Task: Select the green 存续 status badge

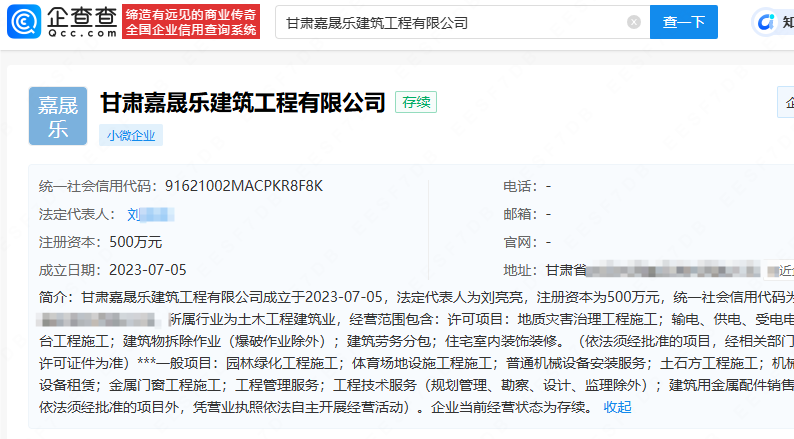Action: point(416,102)
